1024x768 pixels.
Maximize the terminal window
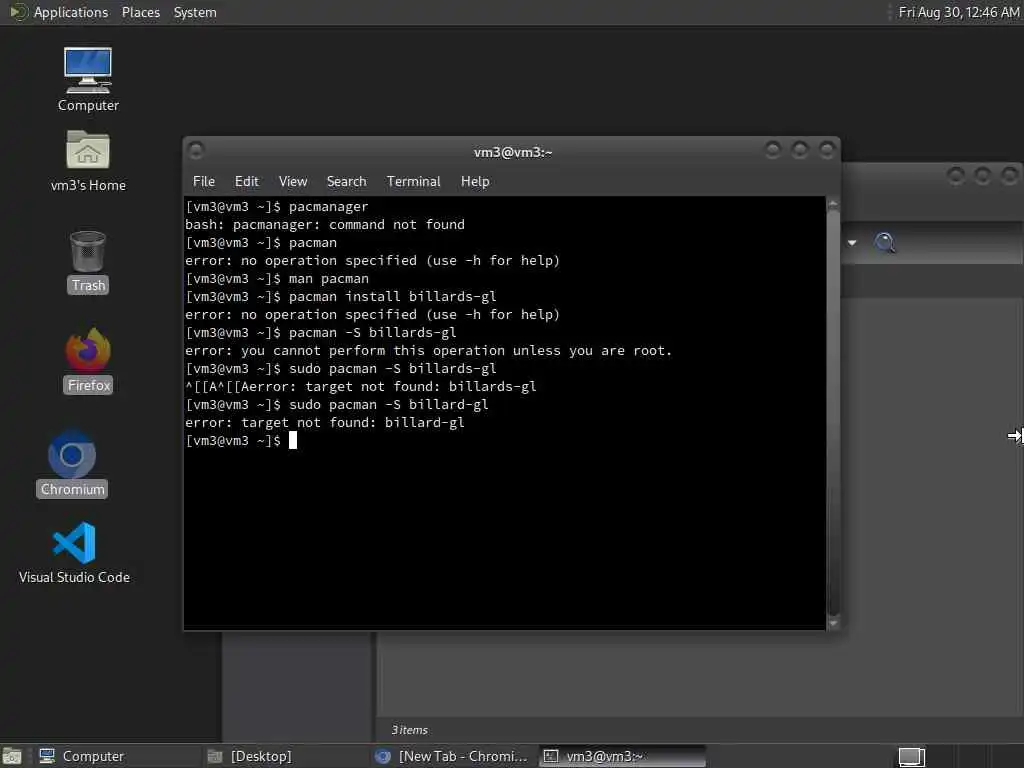[799, 151]
